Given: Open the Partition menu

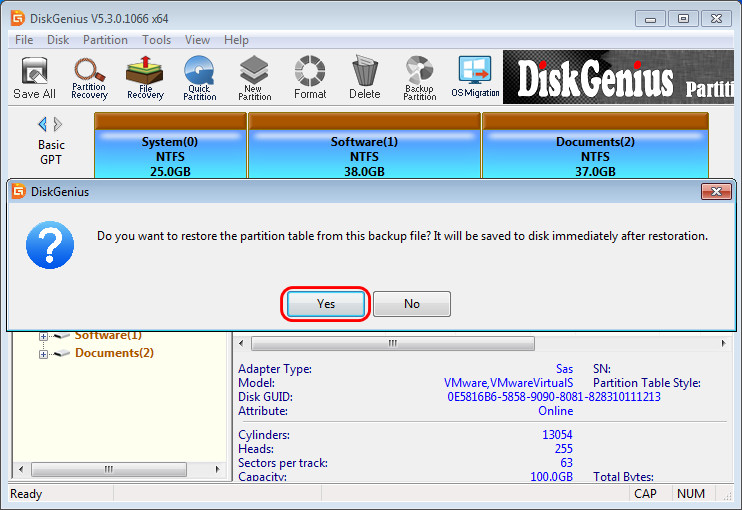Looking at the screenshot, I should (105, 40).
